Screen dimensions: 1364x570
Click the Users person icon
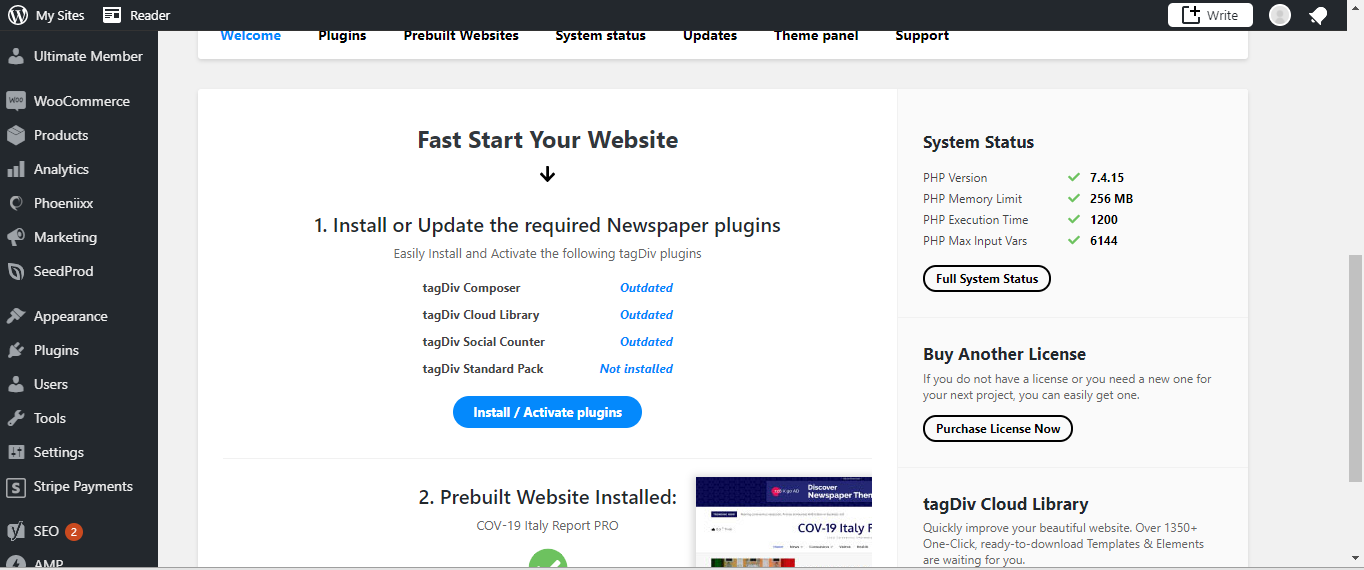point(16,384)
